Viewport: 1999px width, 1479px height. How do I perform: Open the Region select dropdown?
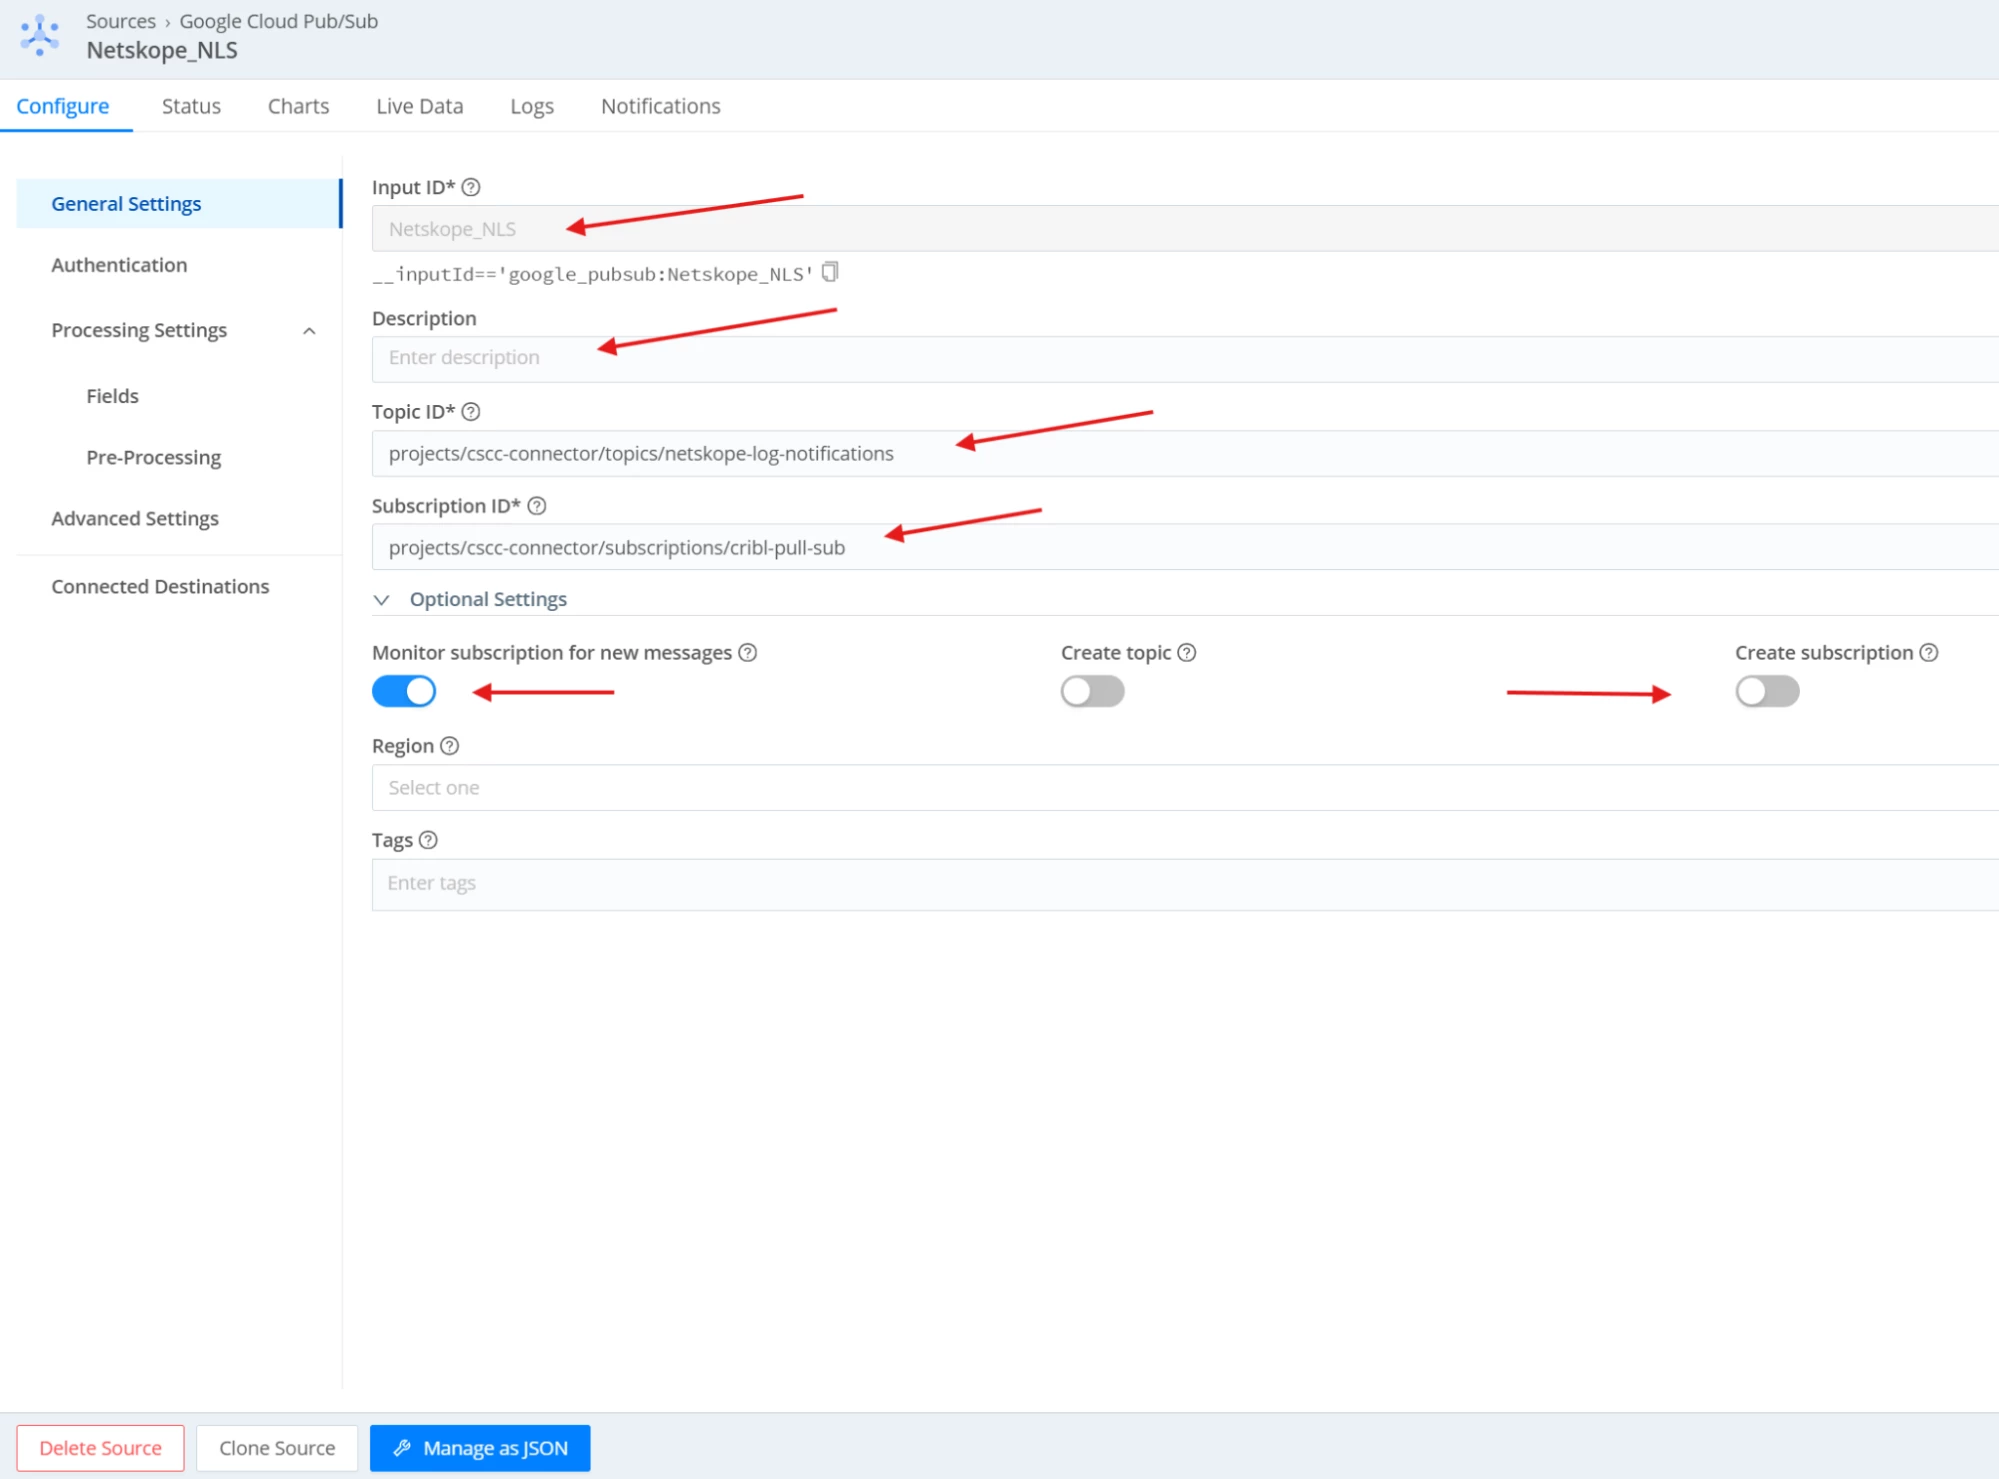[x=1184, y=788]
